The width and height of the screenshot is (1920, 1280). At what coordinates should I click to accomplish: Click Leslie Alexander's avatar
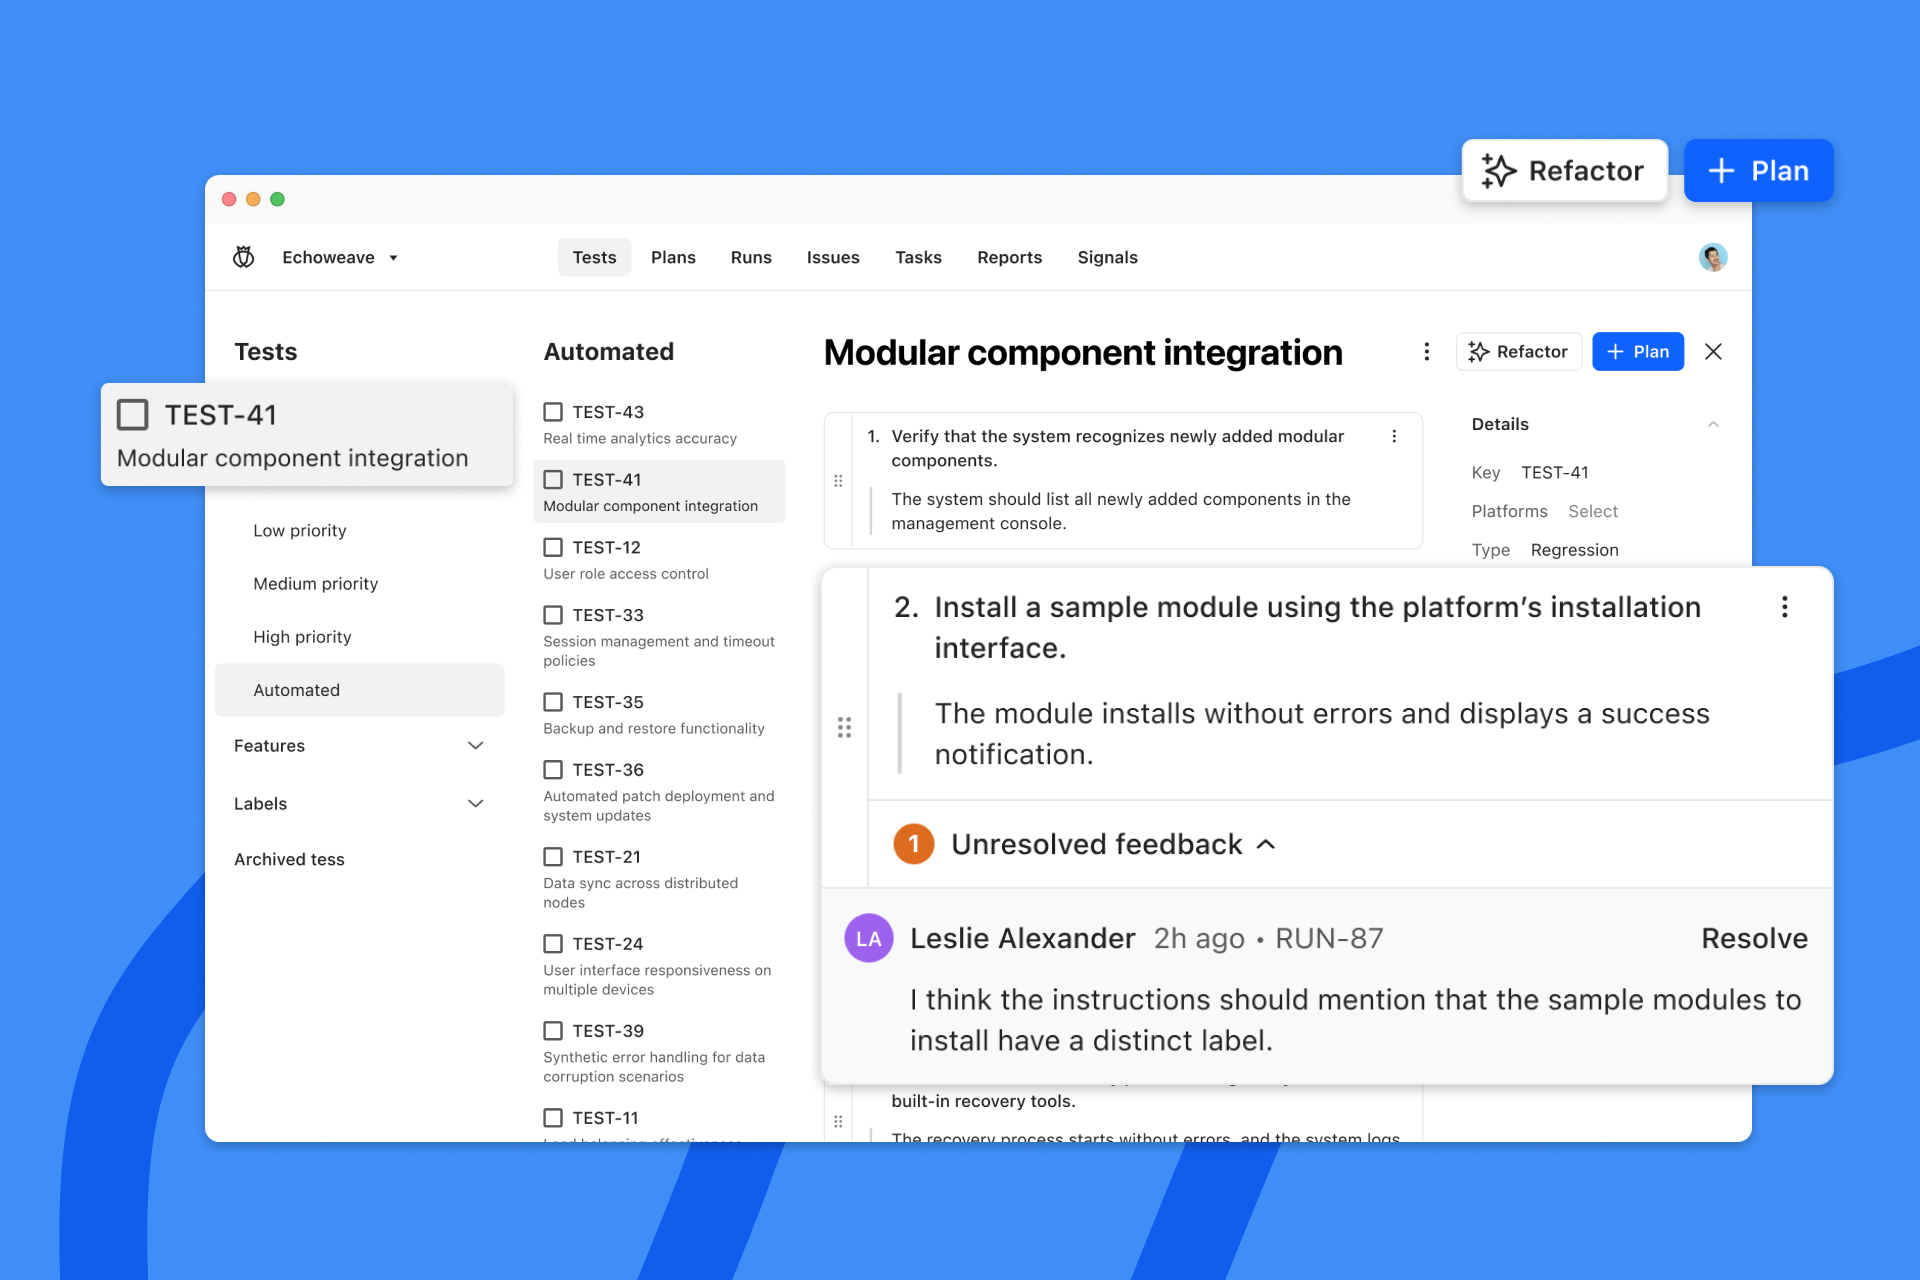tap(868, 938)
